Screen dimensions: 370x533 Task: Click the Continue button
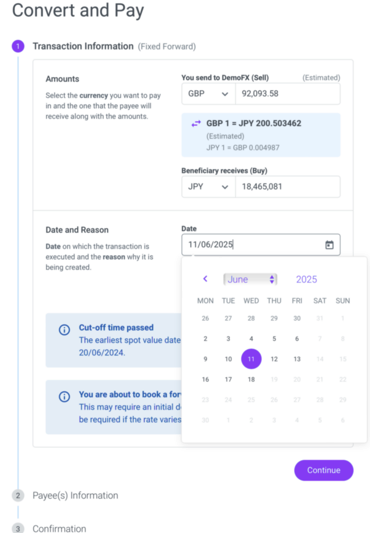click(324, 470)
